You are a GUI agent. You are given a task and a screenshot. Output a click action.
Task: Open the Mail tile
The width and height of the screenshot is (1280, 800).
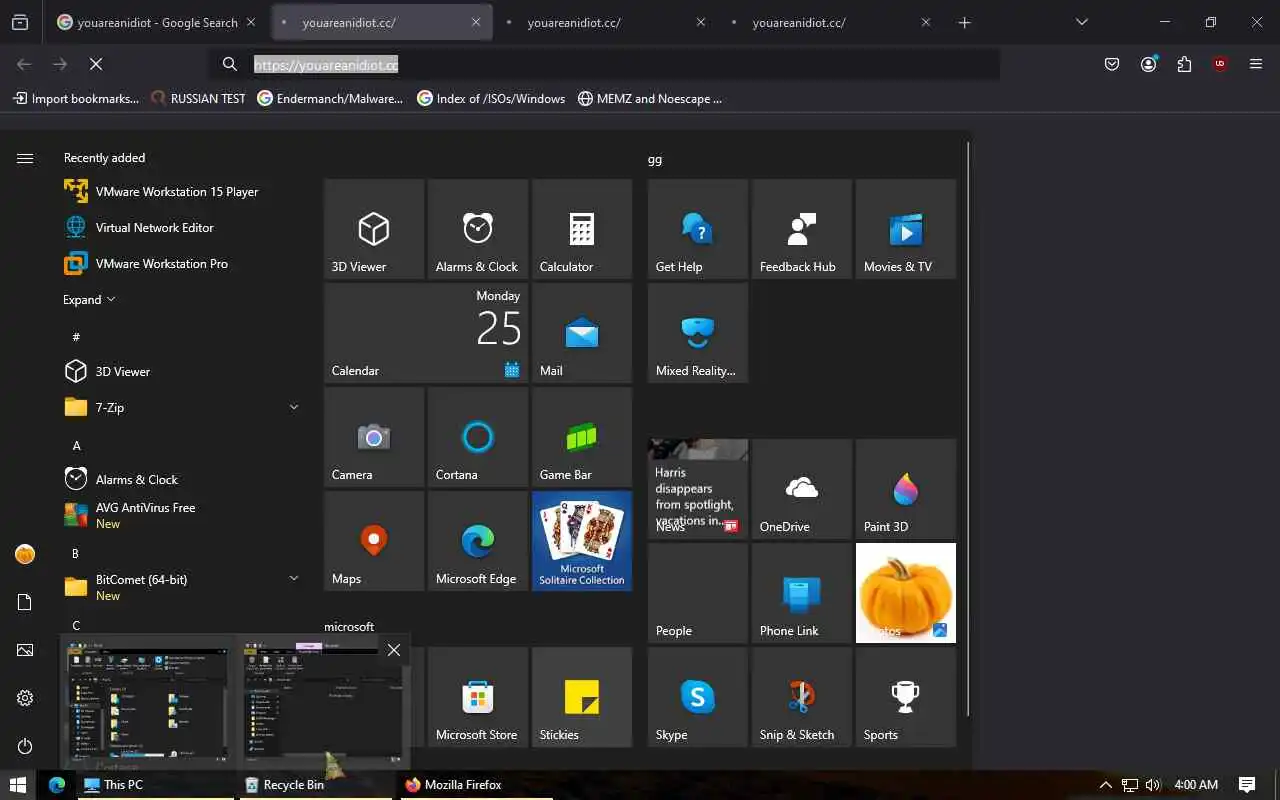(x=582, y=333)
